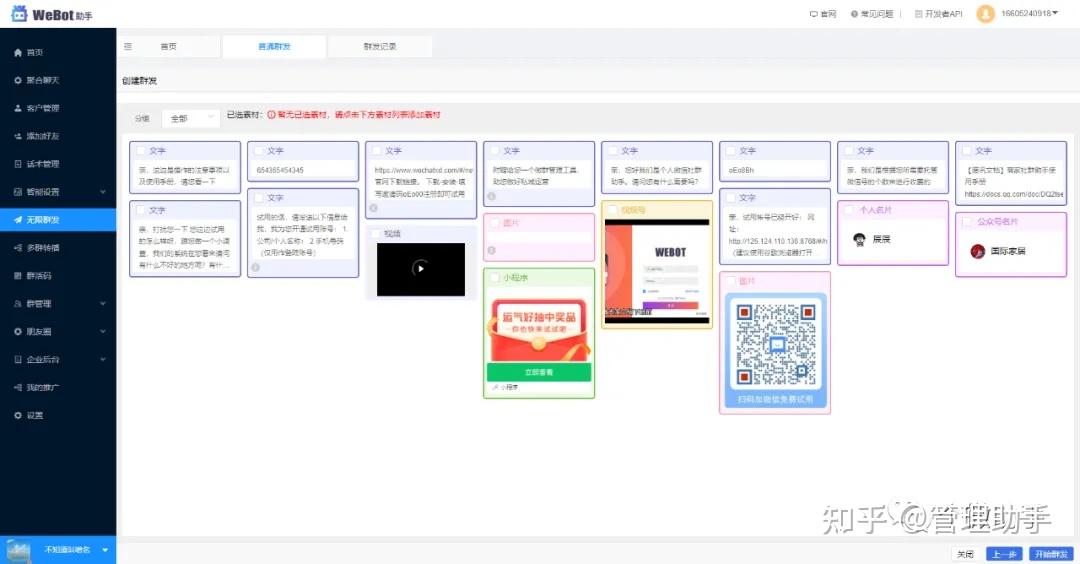
Task: Click the WeBot助手 logo
Action: pyautogui.click(x=52, y=14)
